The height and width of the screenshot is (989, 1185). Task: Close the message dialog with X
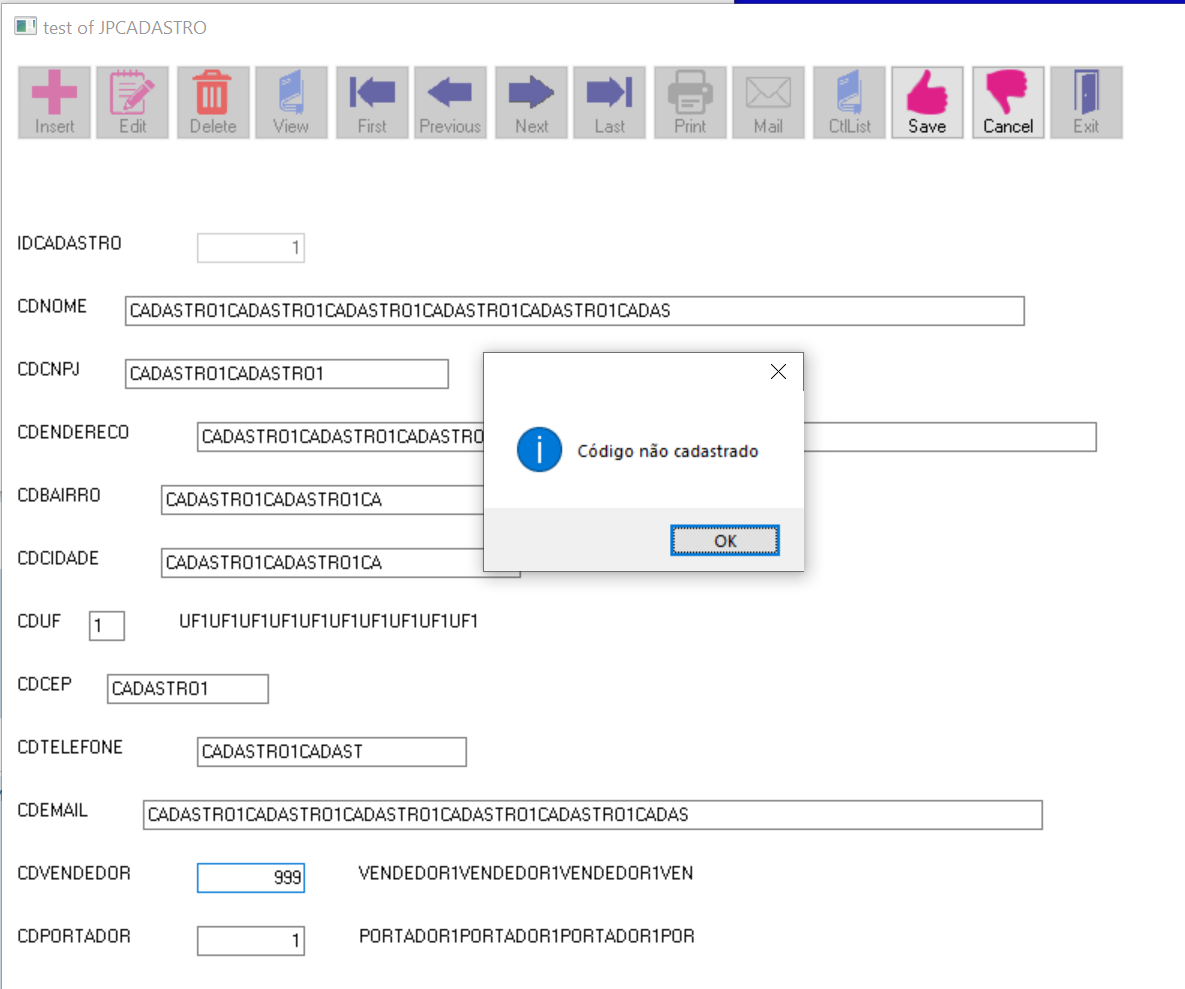(x=778, y=372)
